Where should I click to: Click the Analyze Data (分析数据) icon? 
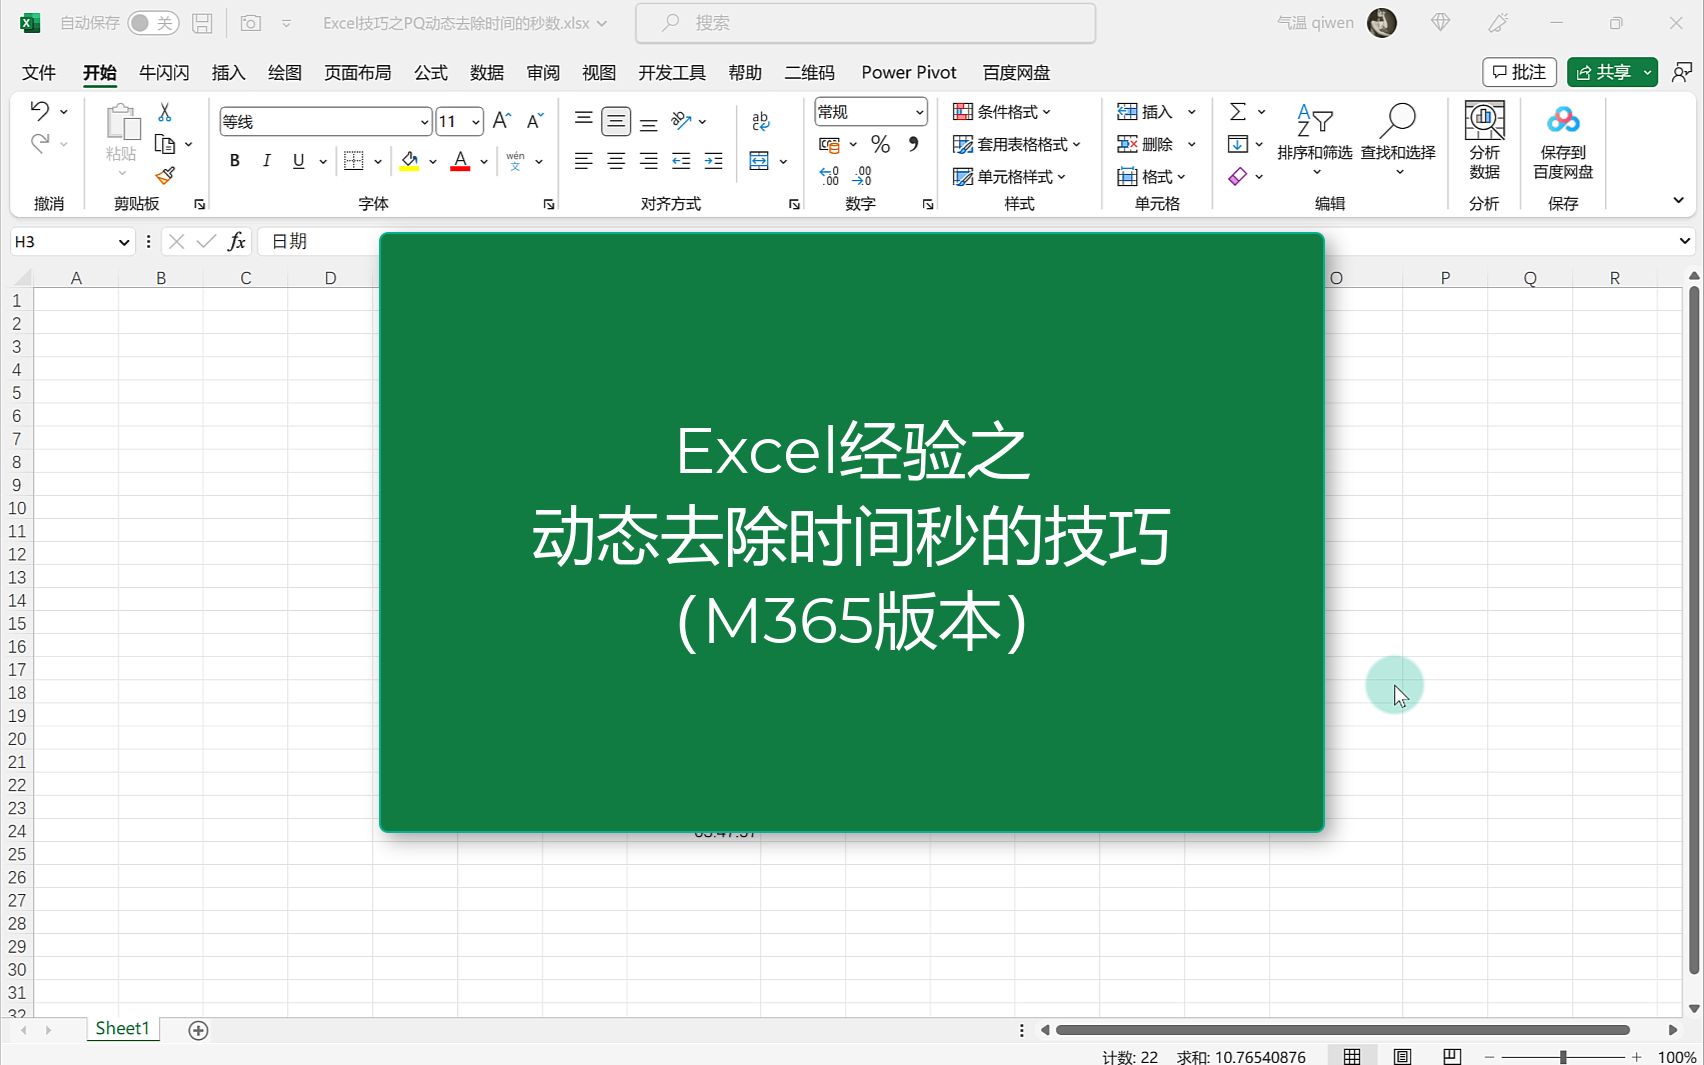coord(1484,140)
